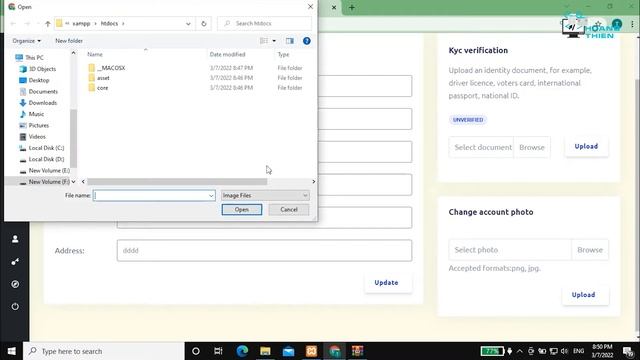
Task: Upload the Kyc verification document
Action: (x=586, y=146)
